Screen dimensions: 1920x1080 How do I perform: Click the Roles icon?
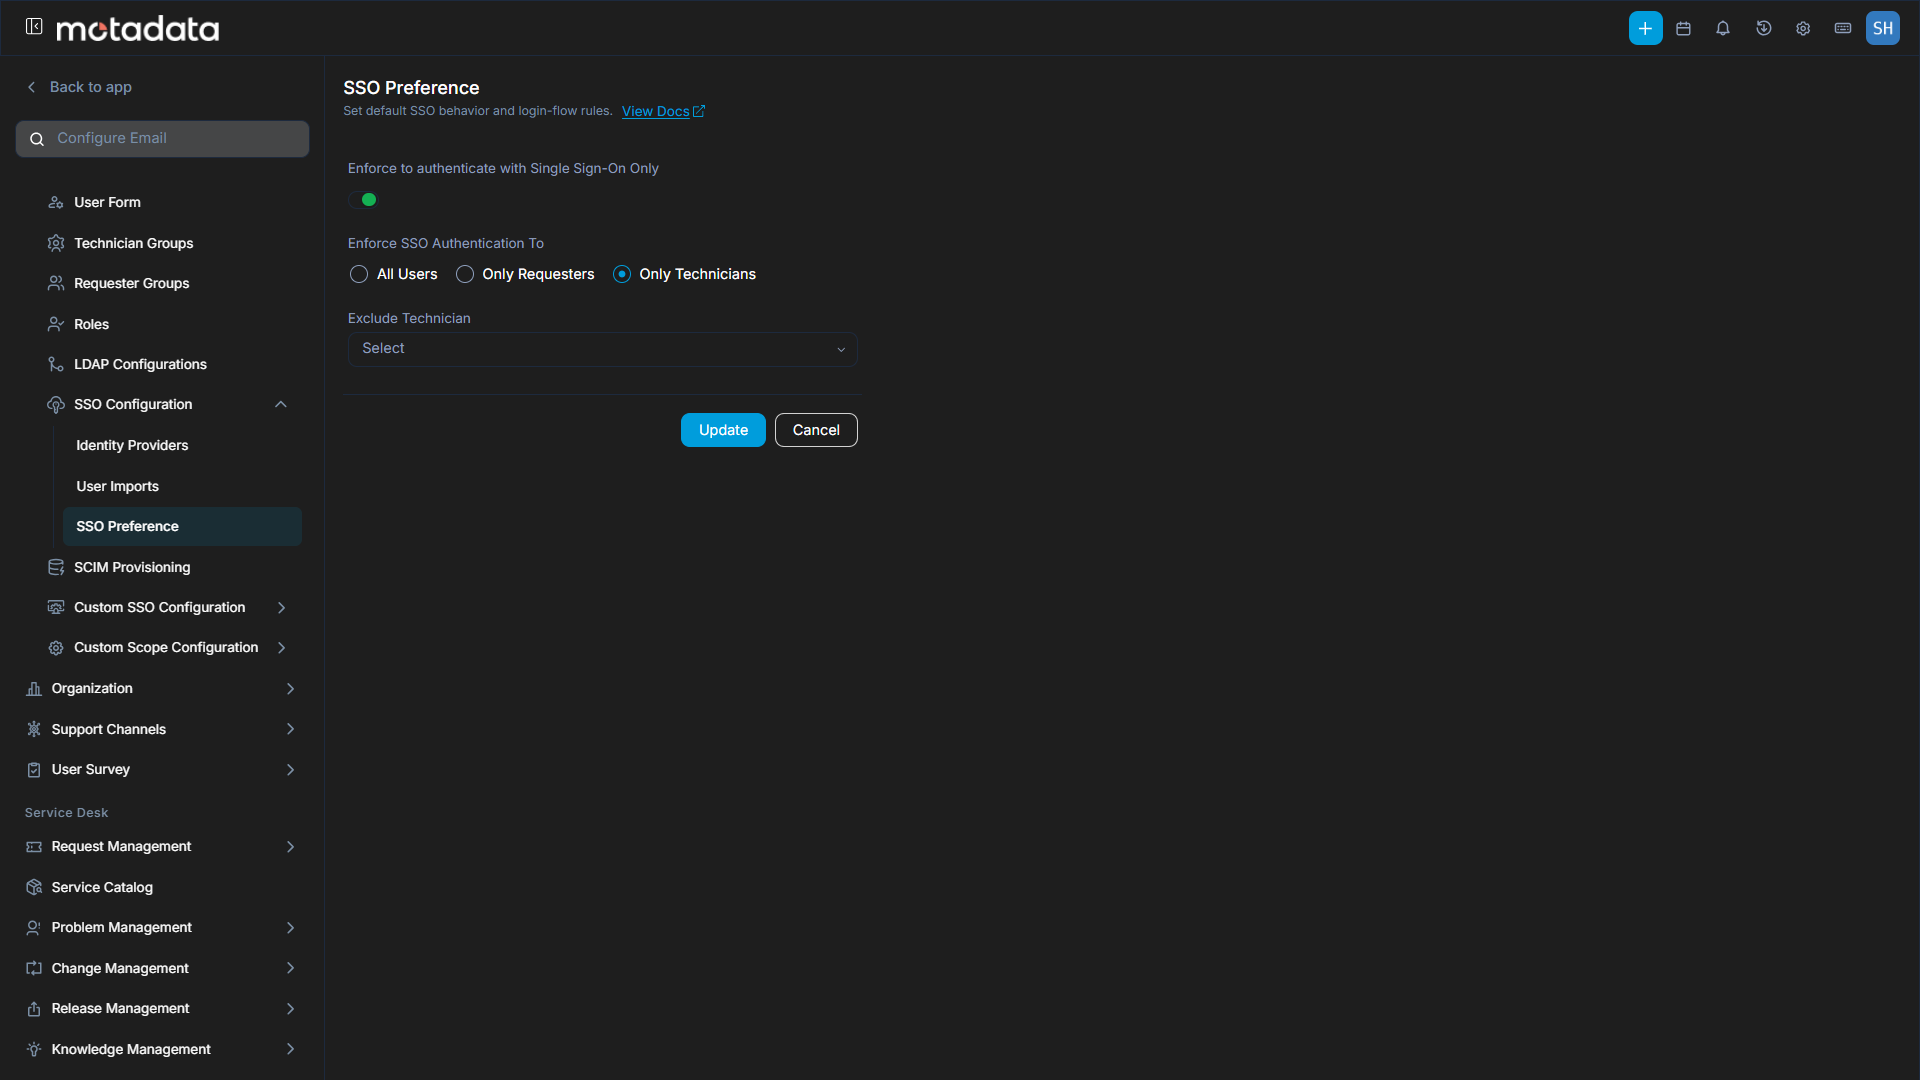[56, 324]
